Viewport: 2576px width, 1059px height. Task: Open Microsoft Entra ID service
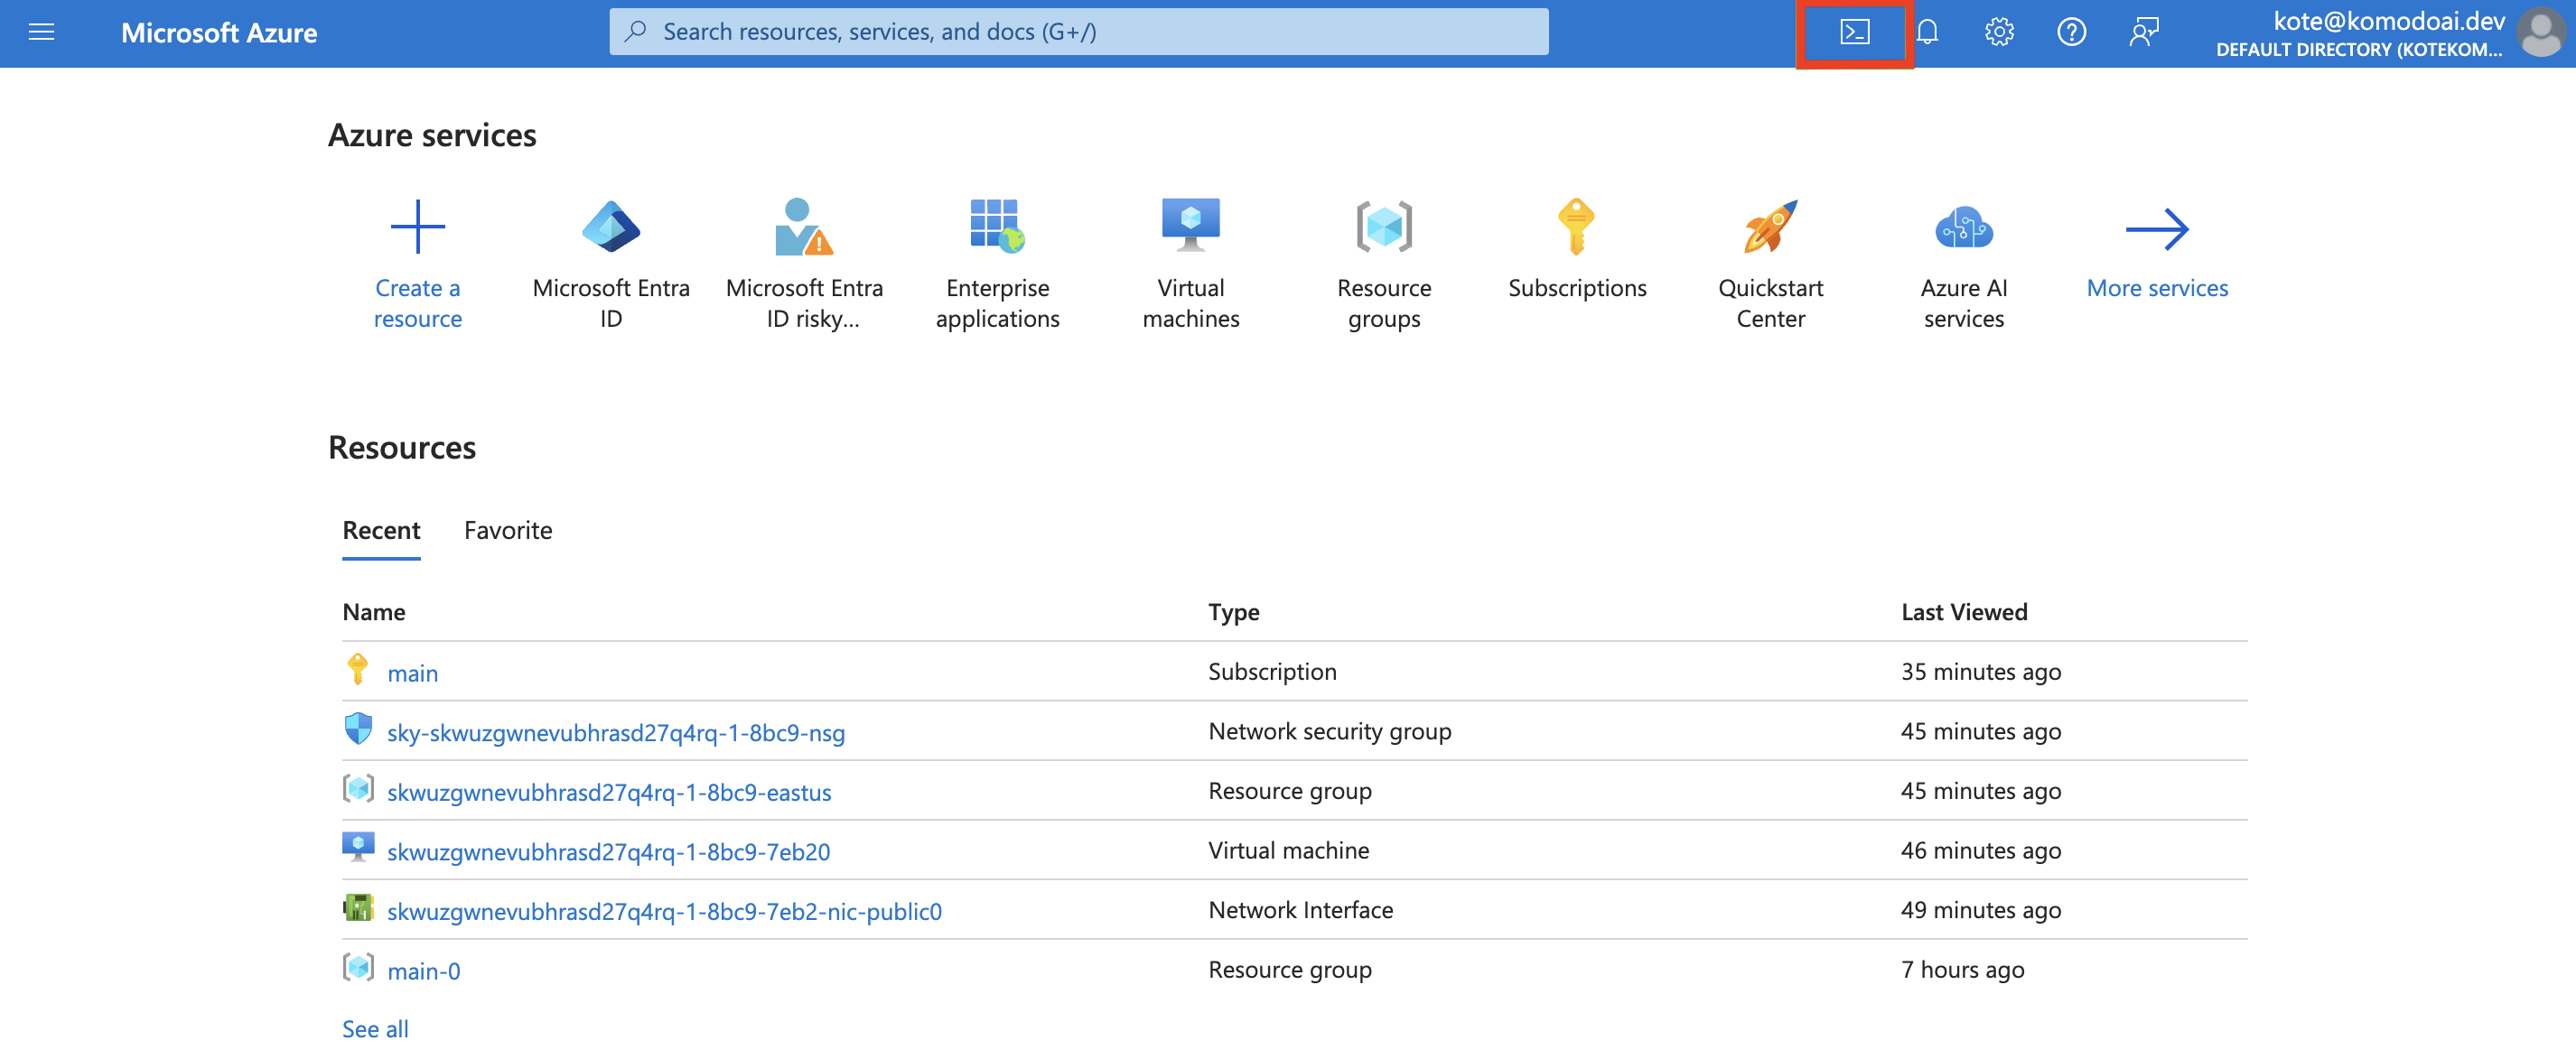click(610, 227)
